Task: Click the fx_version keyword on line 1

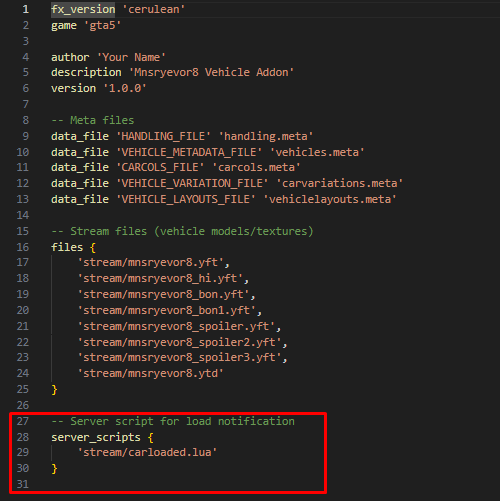Action: coord(83,9)
